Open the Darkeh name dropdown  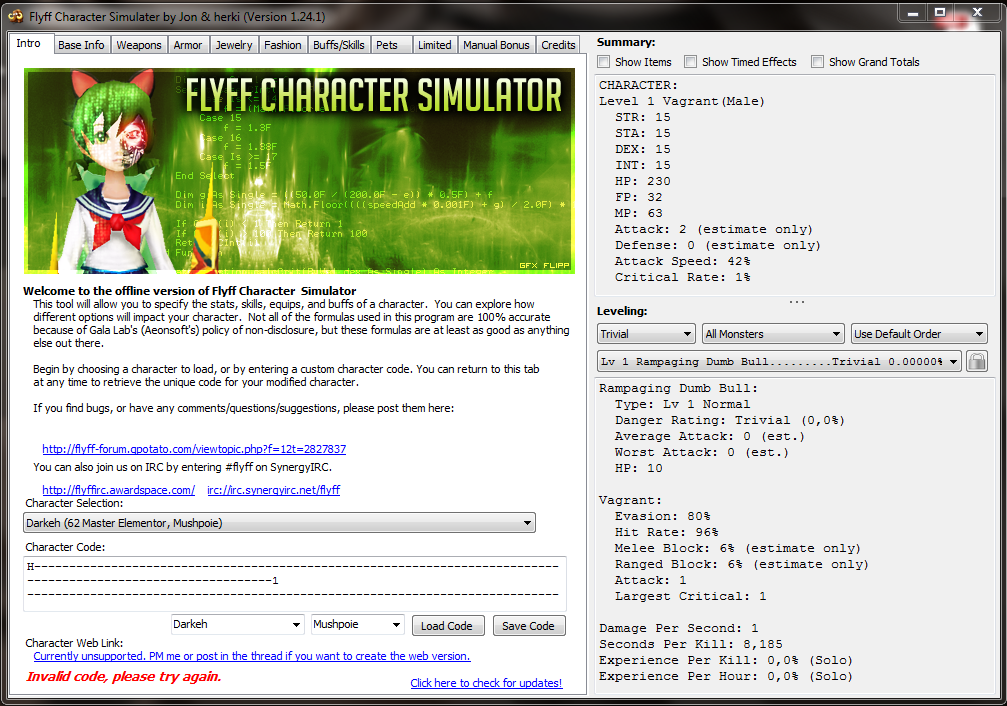(x=237, y=624)
